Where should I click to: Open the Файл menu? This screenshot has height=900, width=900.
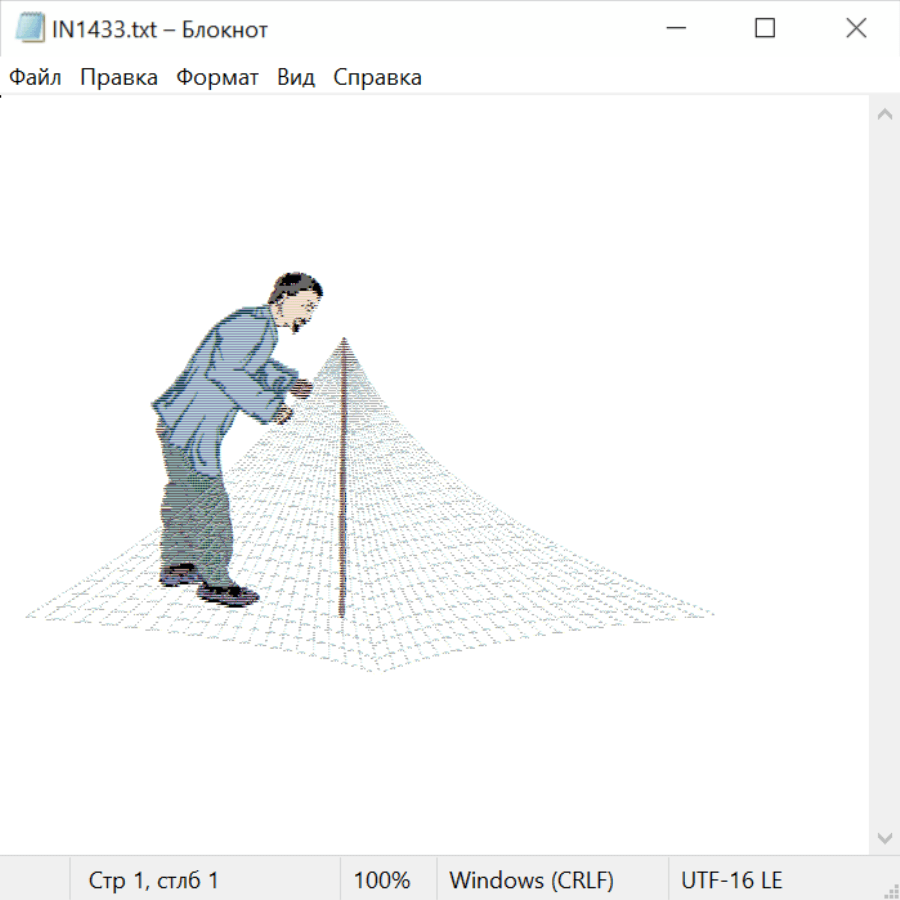[x=35, y=78]
